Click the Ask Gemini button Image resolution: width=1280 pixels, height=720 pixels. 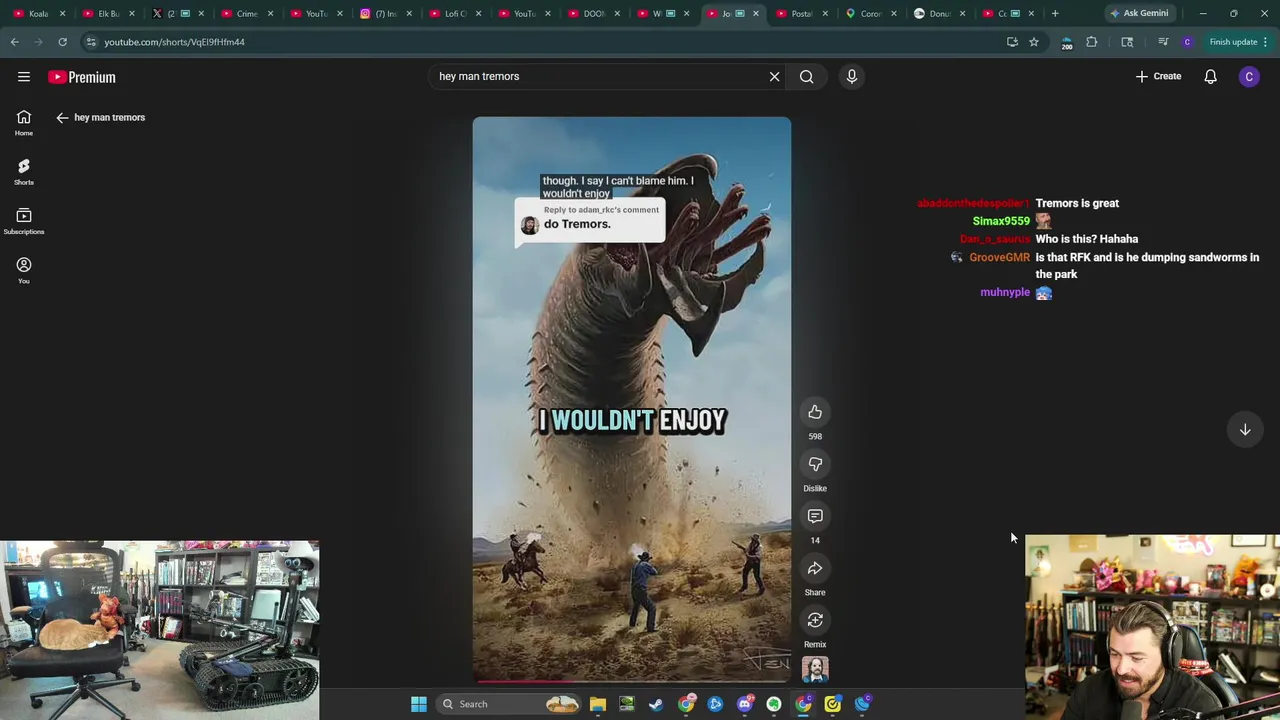(x=1140, y=13)
